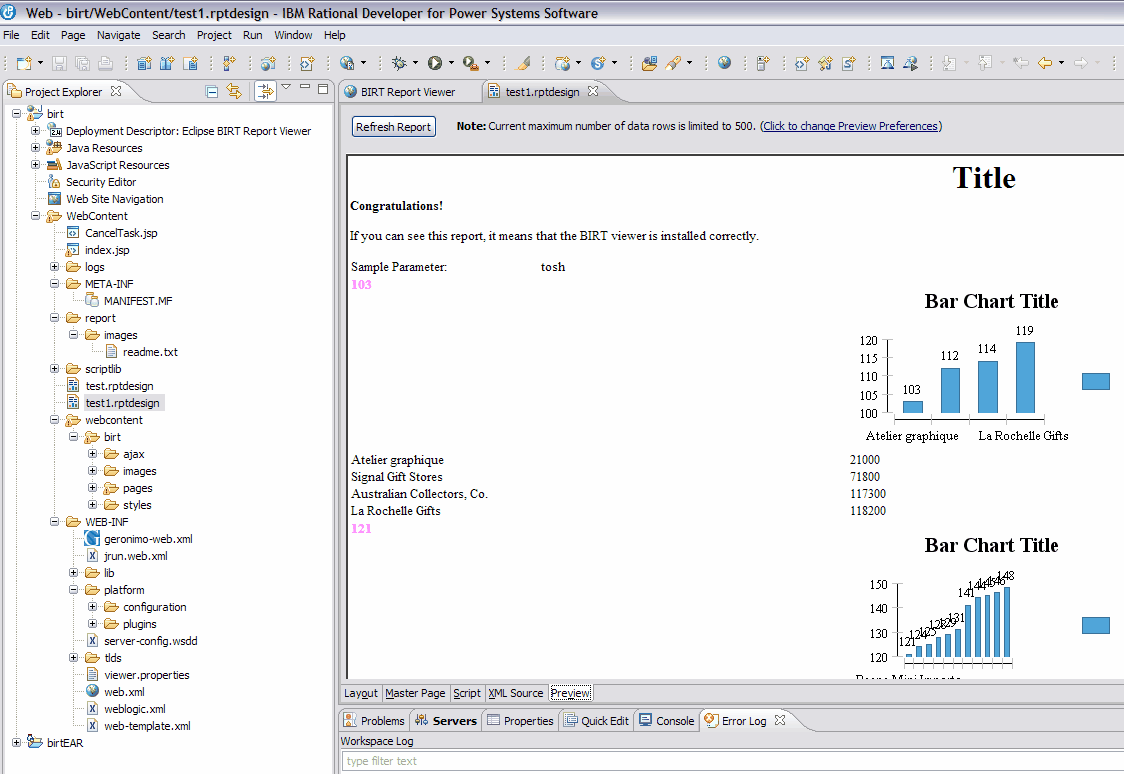The width and height of the screenshot is (1124, 774).
Task: Click the birtEAR project icon
Action: coord(35,742)
